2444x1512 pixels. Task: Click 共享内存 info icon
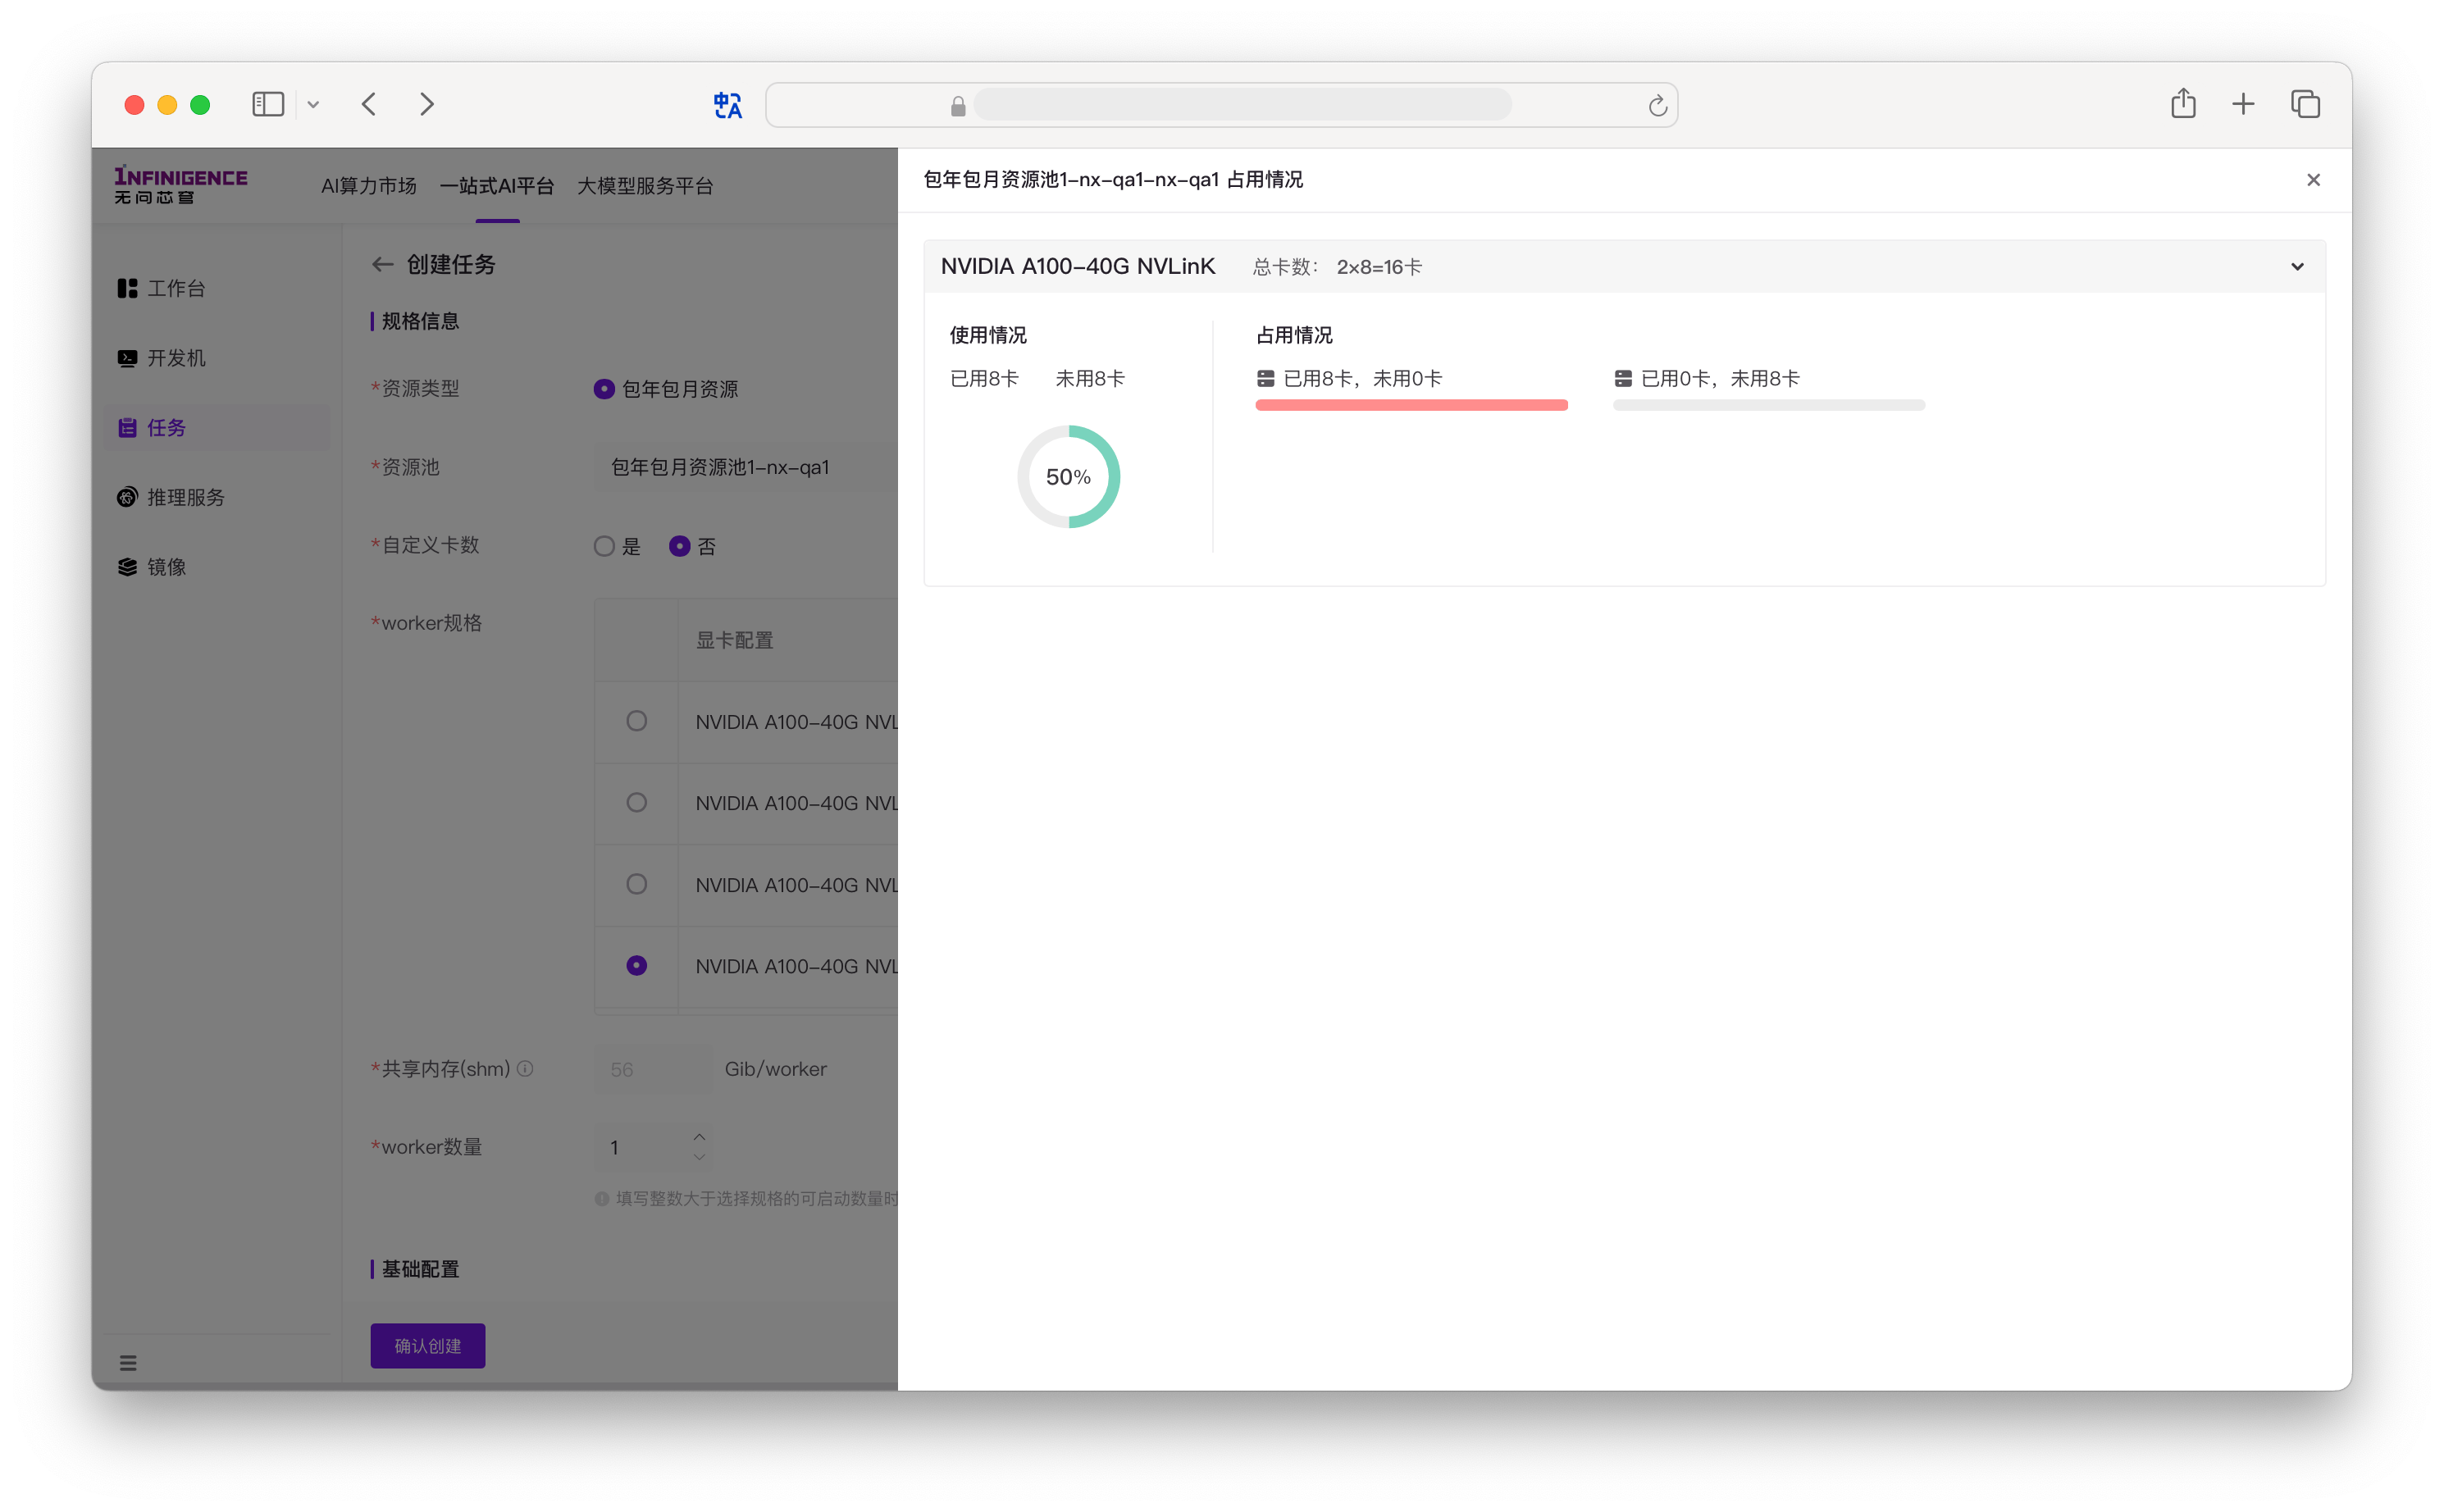(x=525, y=1069)
